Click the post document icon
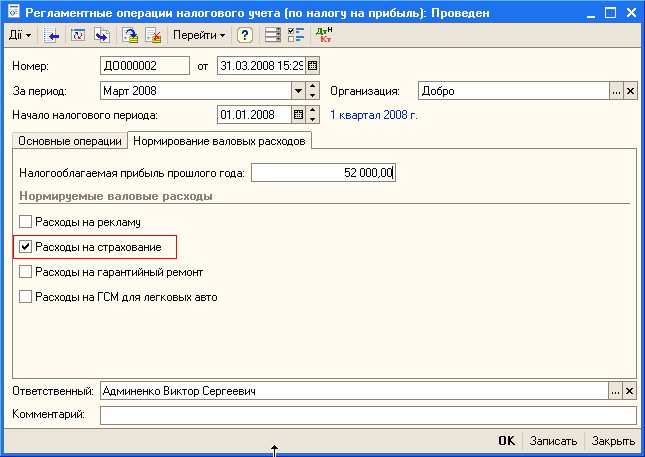The width and height of the screenshot is (645, 457). tap(130, 35)
